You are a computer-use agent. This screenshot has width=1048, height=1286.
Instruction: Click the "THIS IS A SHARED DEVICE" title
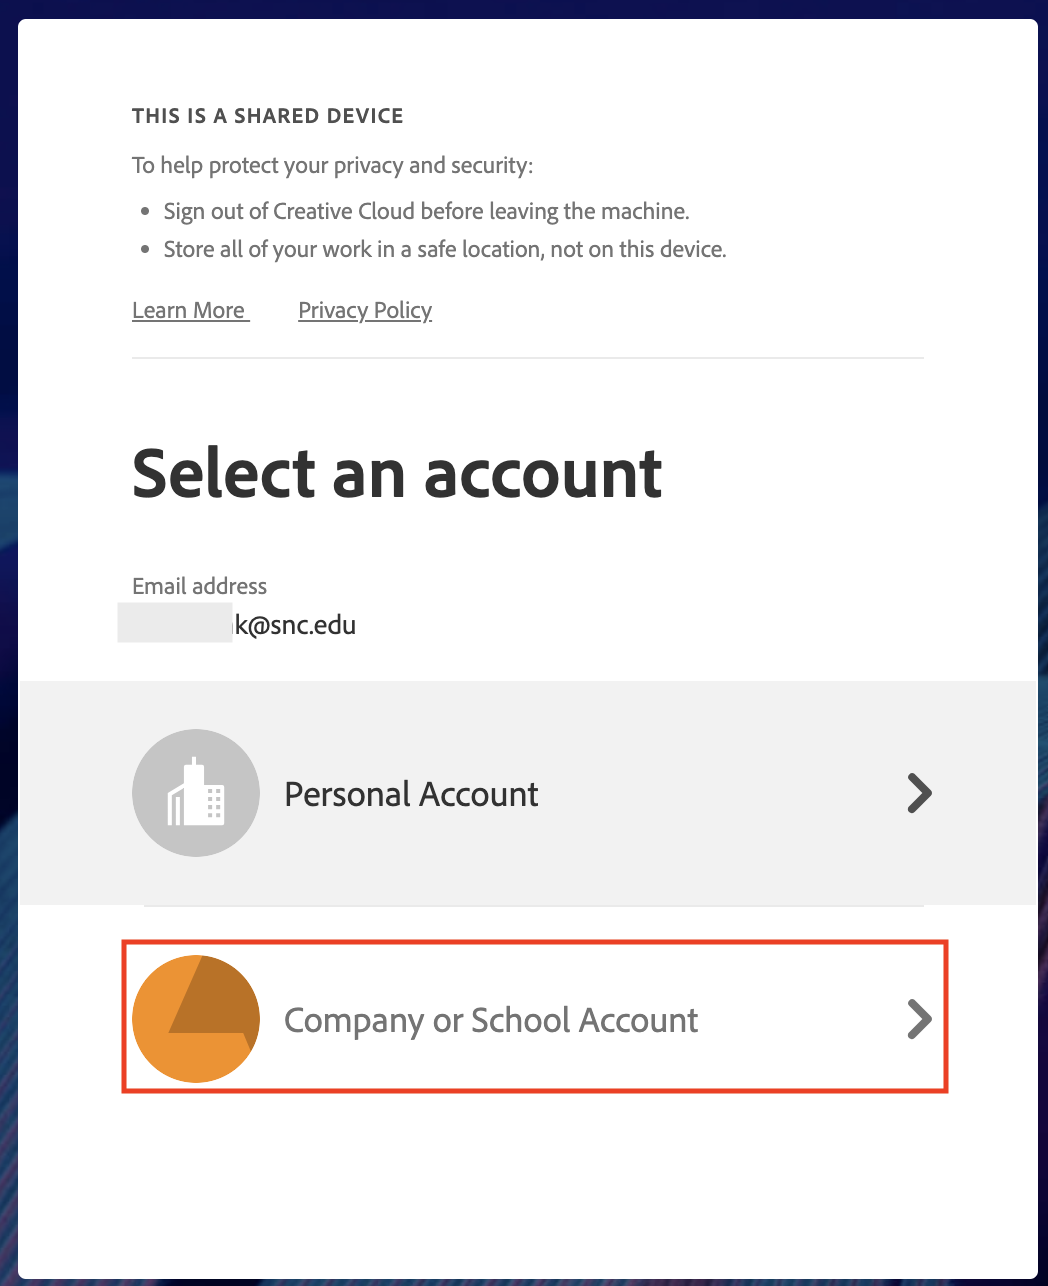(x=268, y=116)
